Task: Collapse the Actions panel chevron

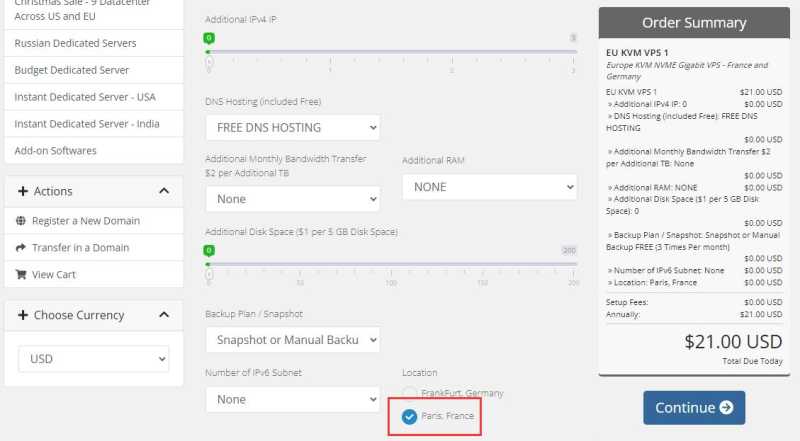Action: [164, 191]
